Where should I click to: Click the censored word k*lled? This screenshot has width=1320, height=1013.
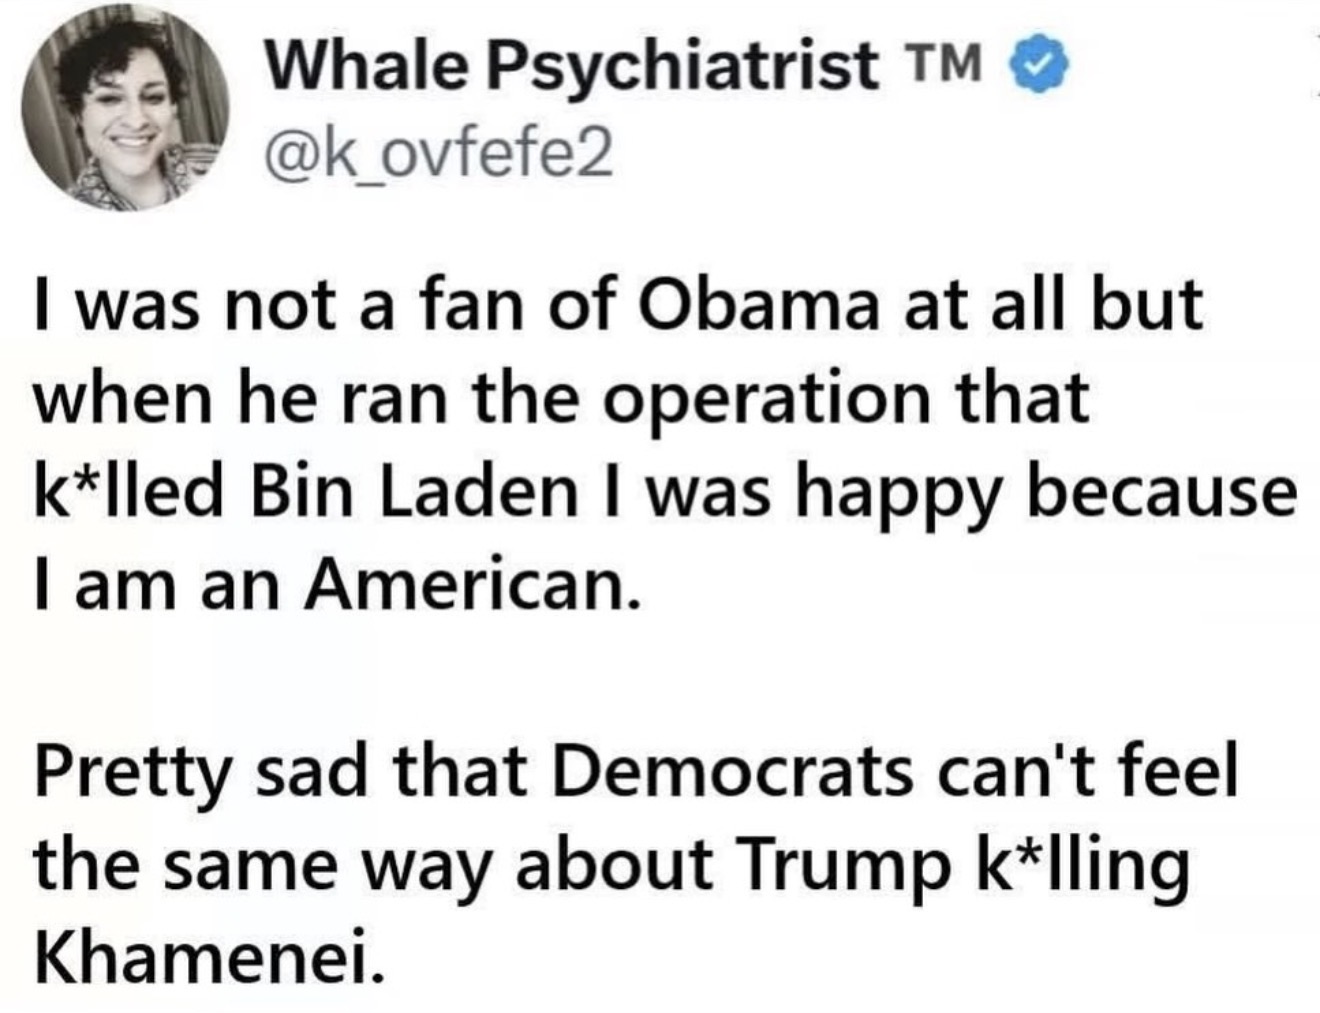coord(131,493)
